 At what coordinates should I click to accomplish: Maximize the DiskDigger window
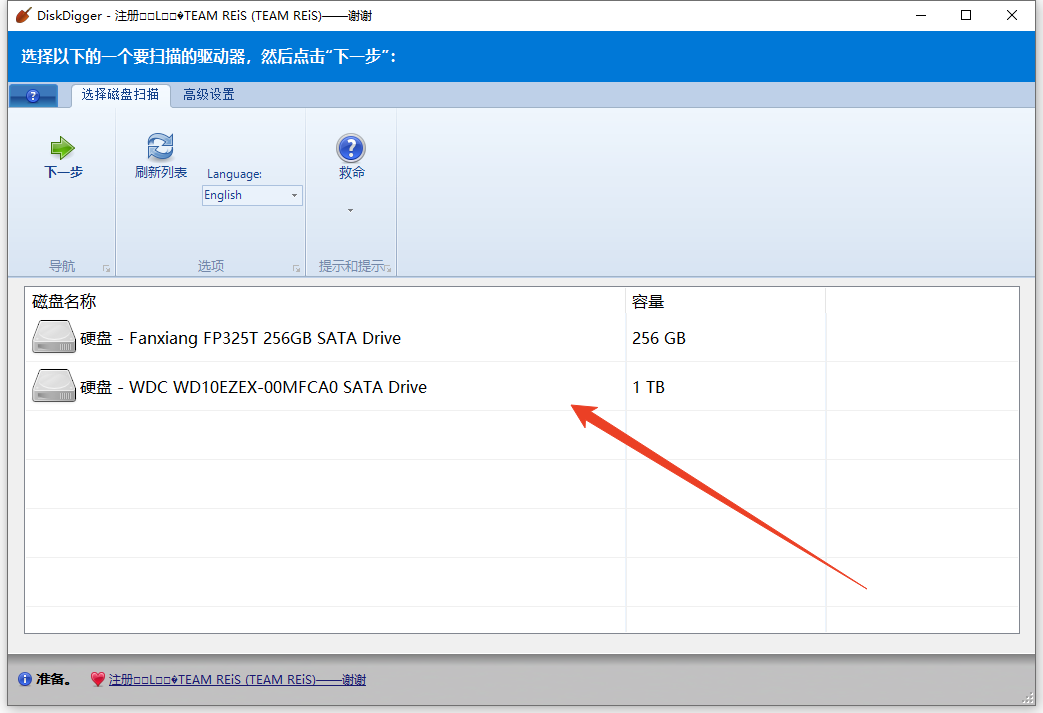(x=965, y=16)
